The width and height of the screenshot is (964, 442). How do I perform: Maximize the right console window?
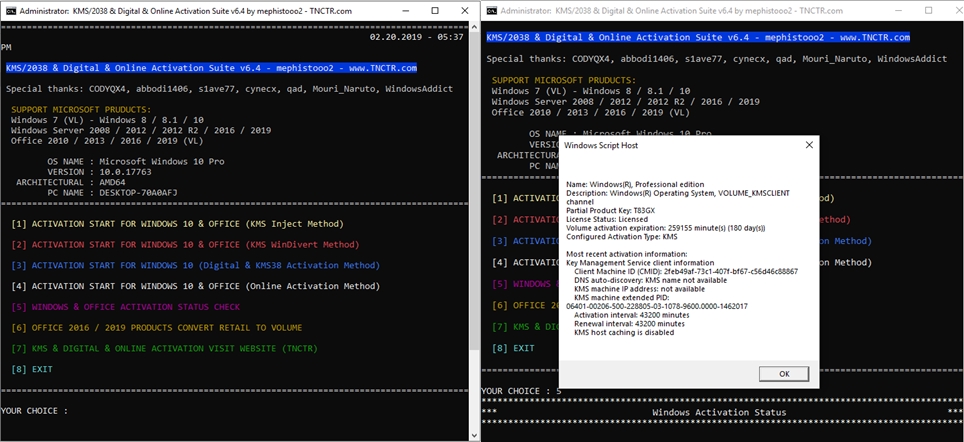click(x=928, y=10)
